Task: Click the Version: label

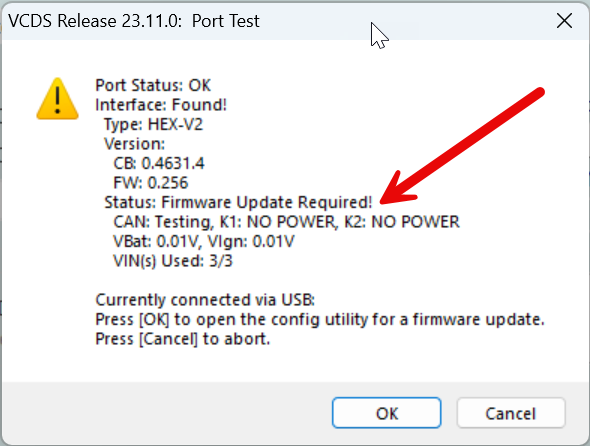Action: [x=134, y=144]
